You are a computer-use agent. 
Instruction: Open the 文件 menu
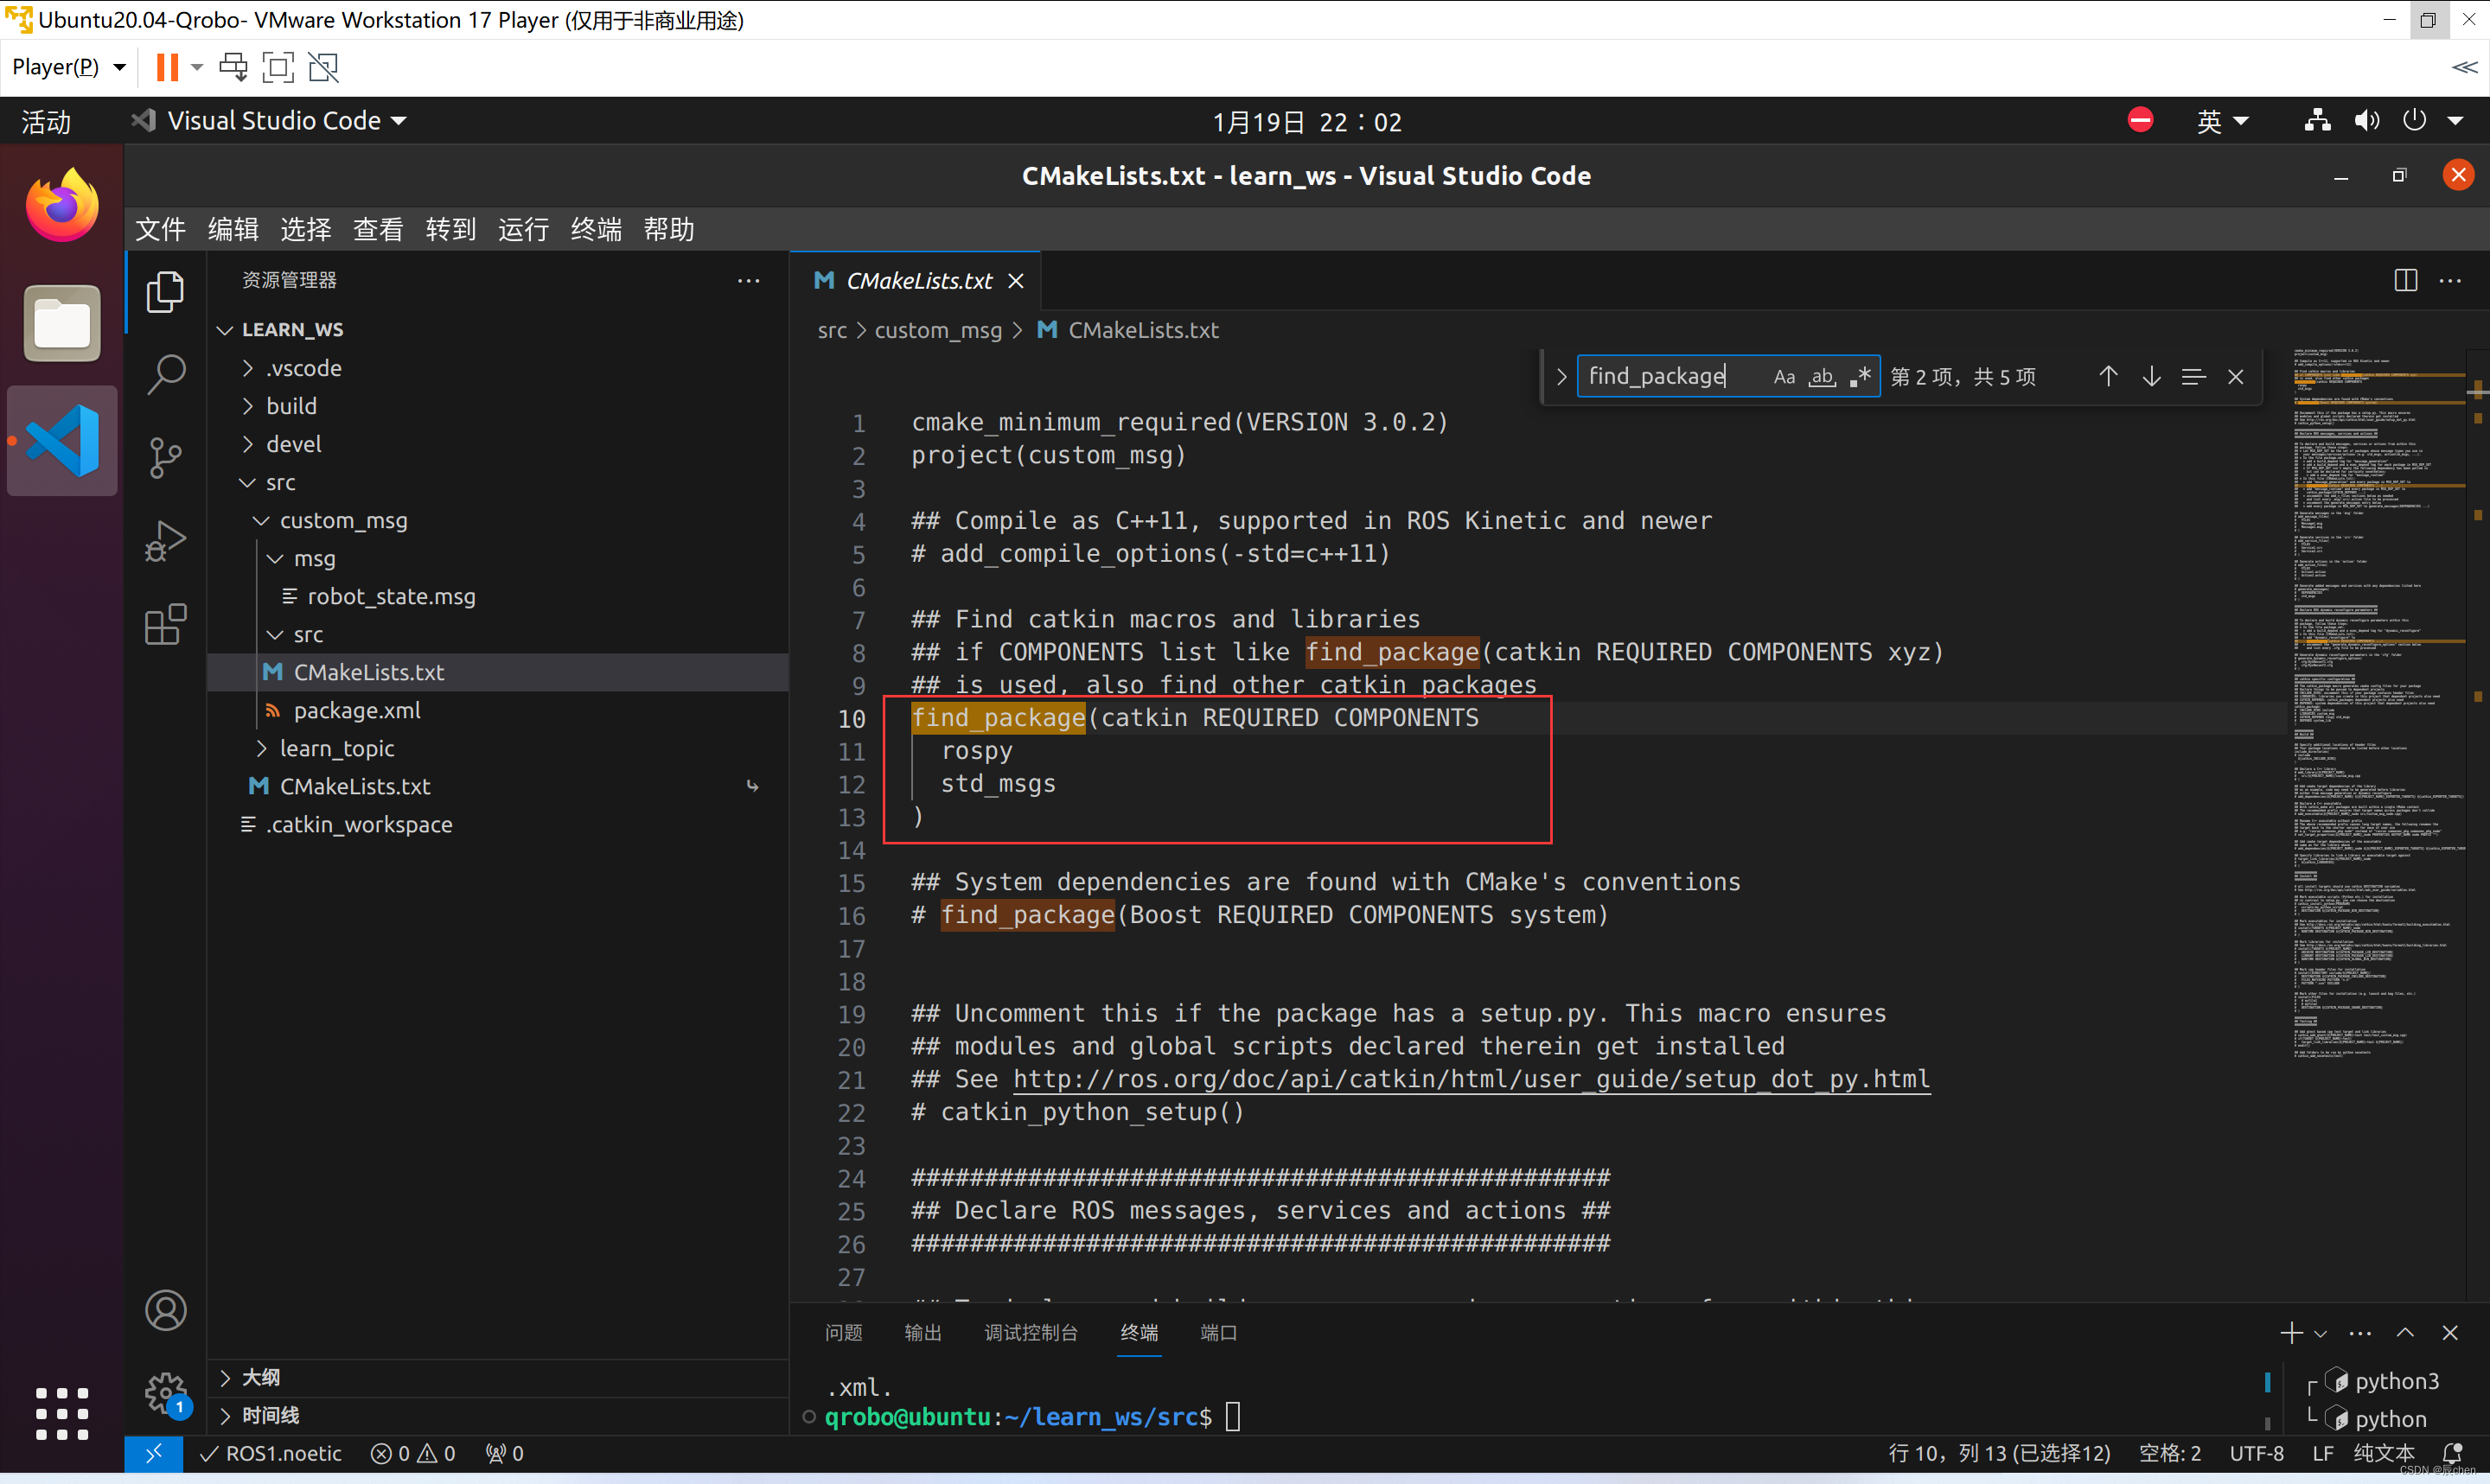tap(160, 229)
